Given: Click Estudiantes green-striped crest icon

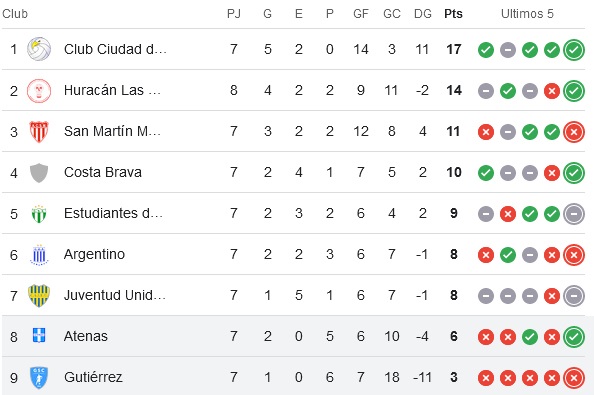Looking at the screenshot, I should 39,214.
